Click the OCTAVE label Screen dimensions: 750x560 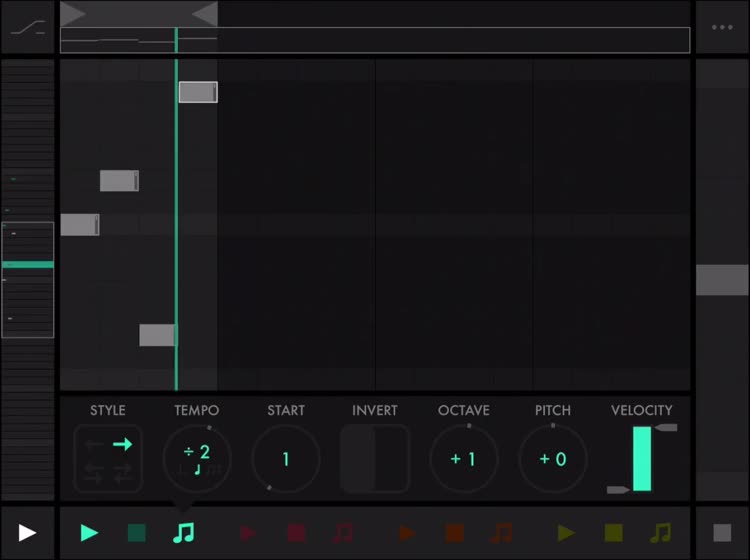(x=463, y=410)
